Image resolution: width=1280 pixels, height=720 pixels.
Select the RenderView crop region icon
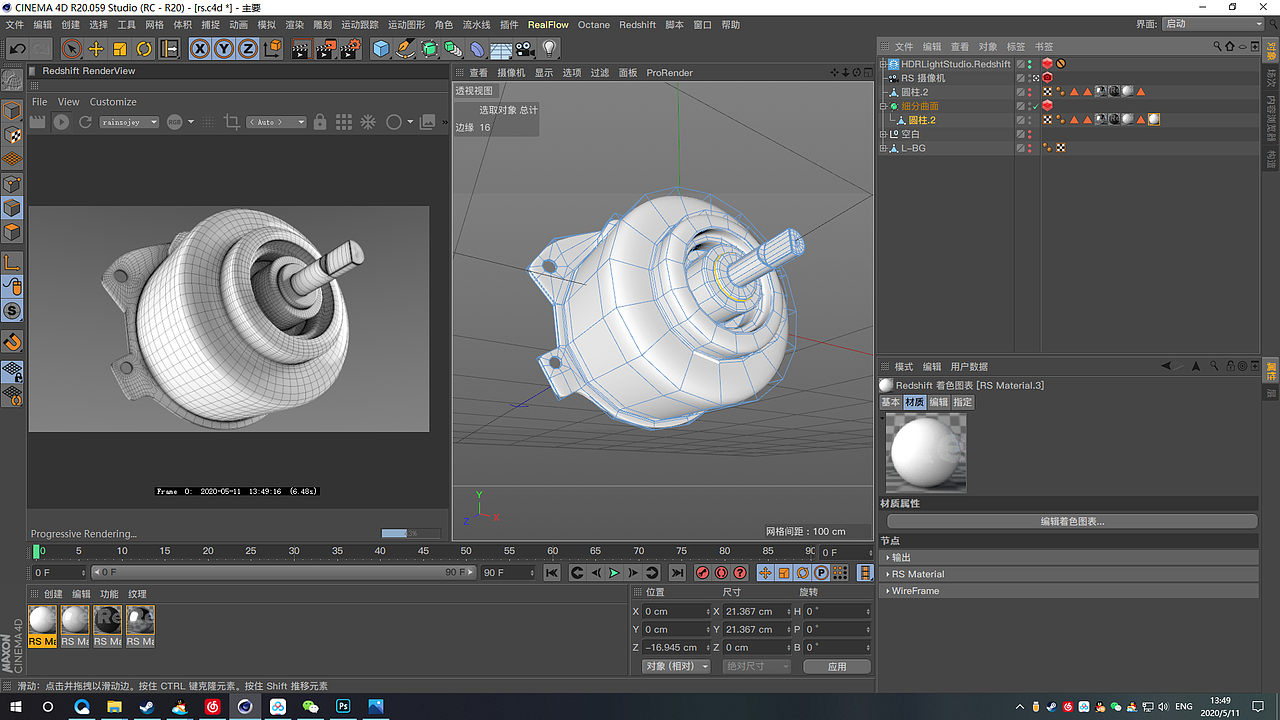(x=232, y=122)
